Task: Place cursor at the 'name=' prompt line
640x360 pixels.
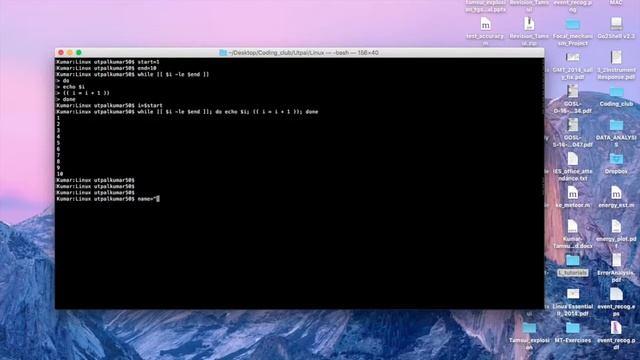Action: [108, 199]
